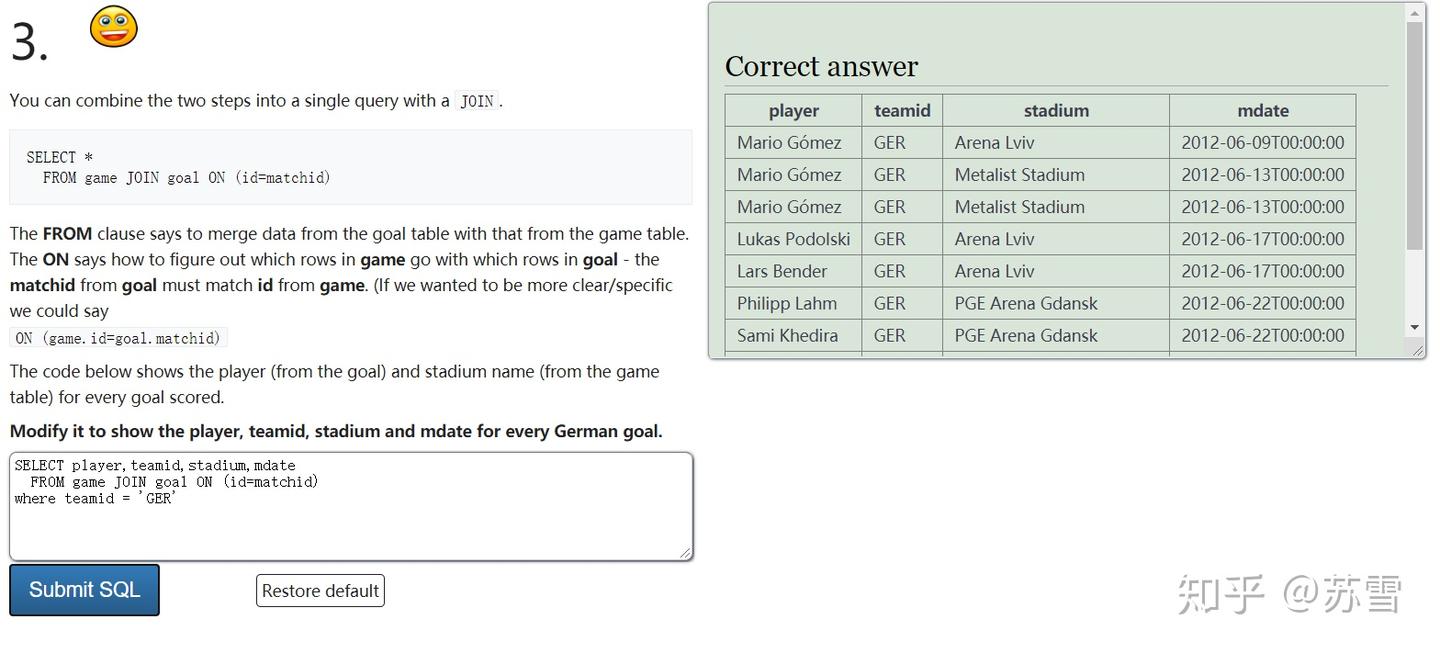This screenshot has width=1440, height=653.
Task: Select the PGE Arena Gdansk cell in Philipp Lahm row
Action: coord(1026,303)
